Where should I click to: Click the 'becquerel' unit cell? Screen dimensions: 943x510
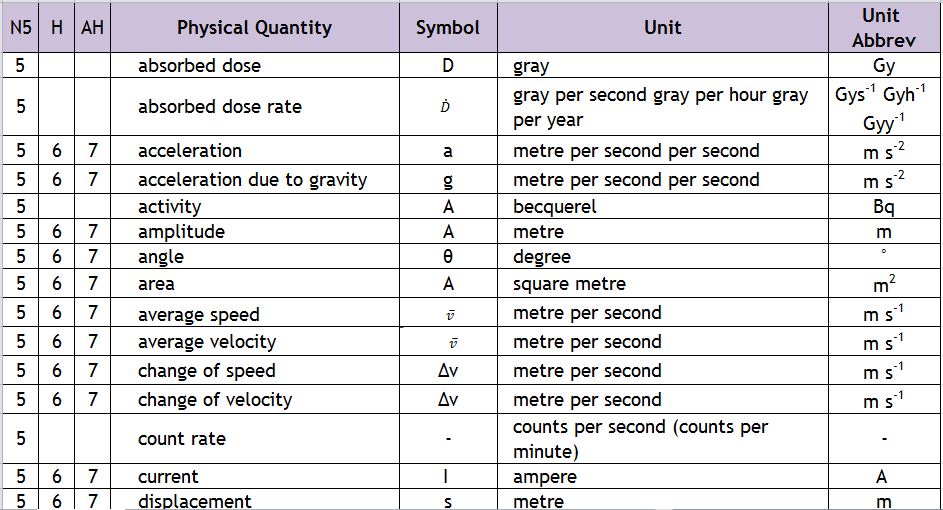click(663, 206)
